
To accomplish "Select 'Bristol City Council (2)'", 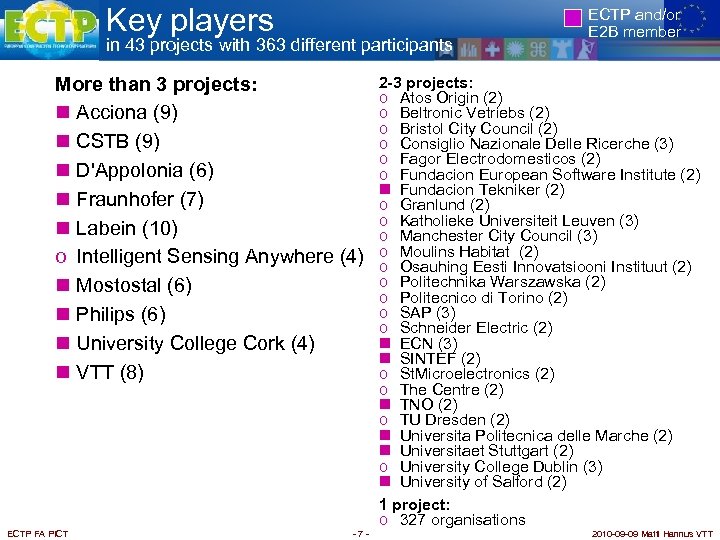I will [x=478, y=129].
